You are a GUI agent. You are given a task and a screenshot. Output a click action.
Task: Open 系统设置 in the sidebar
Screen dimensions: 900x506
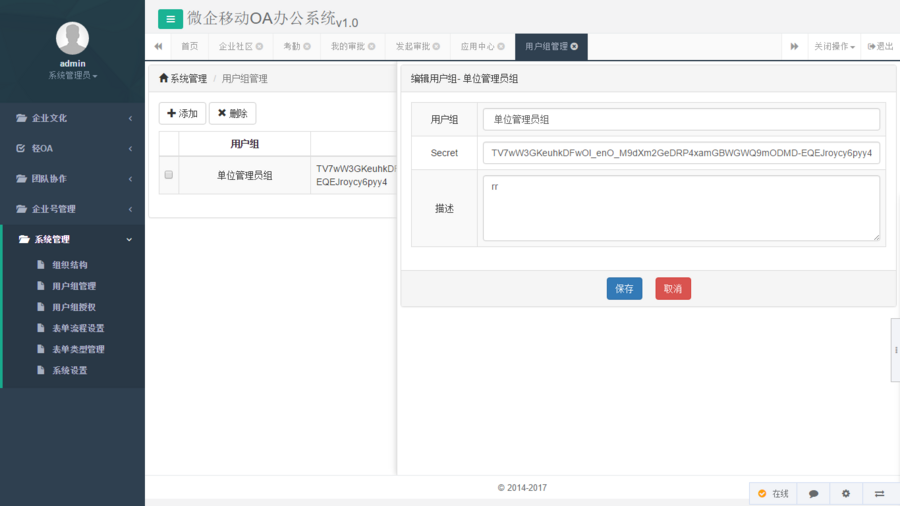tap(69, 370)
